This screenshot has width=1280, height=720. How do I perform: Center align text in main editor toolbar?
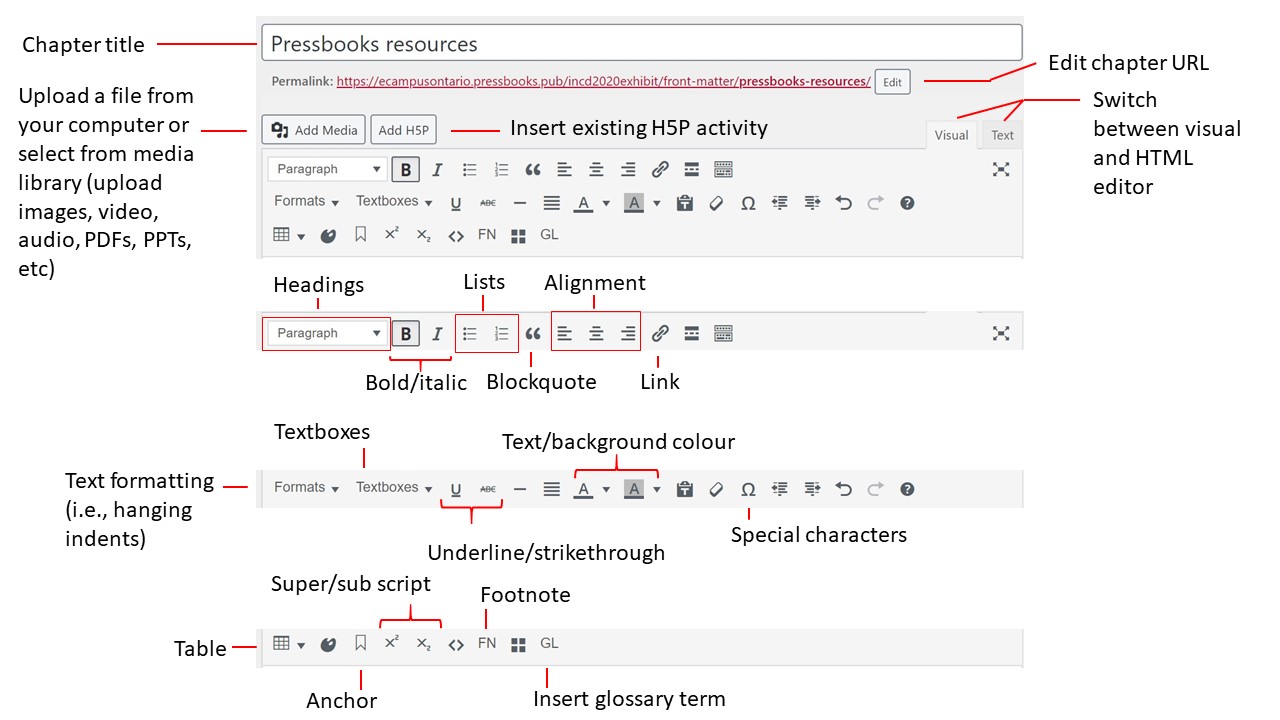coord(596,169)
